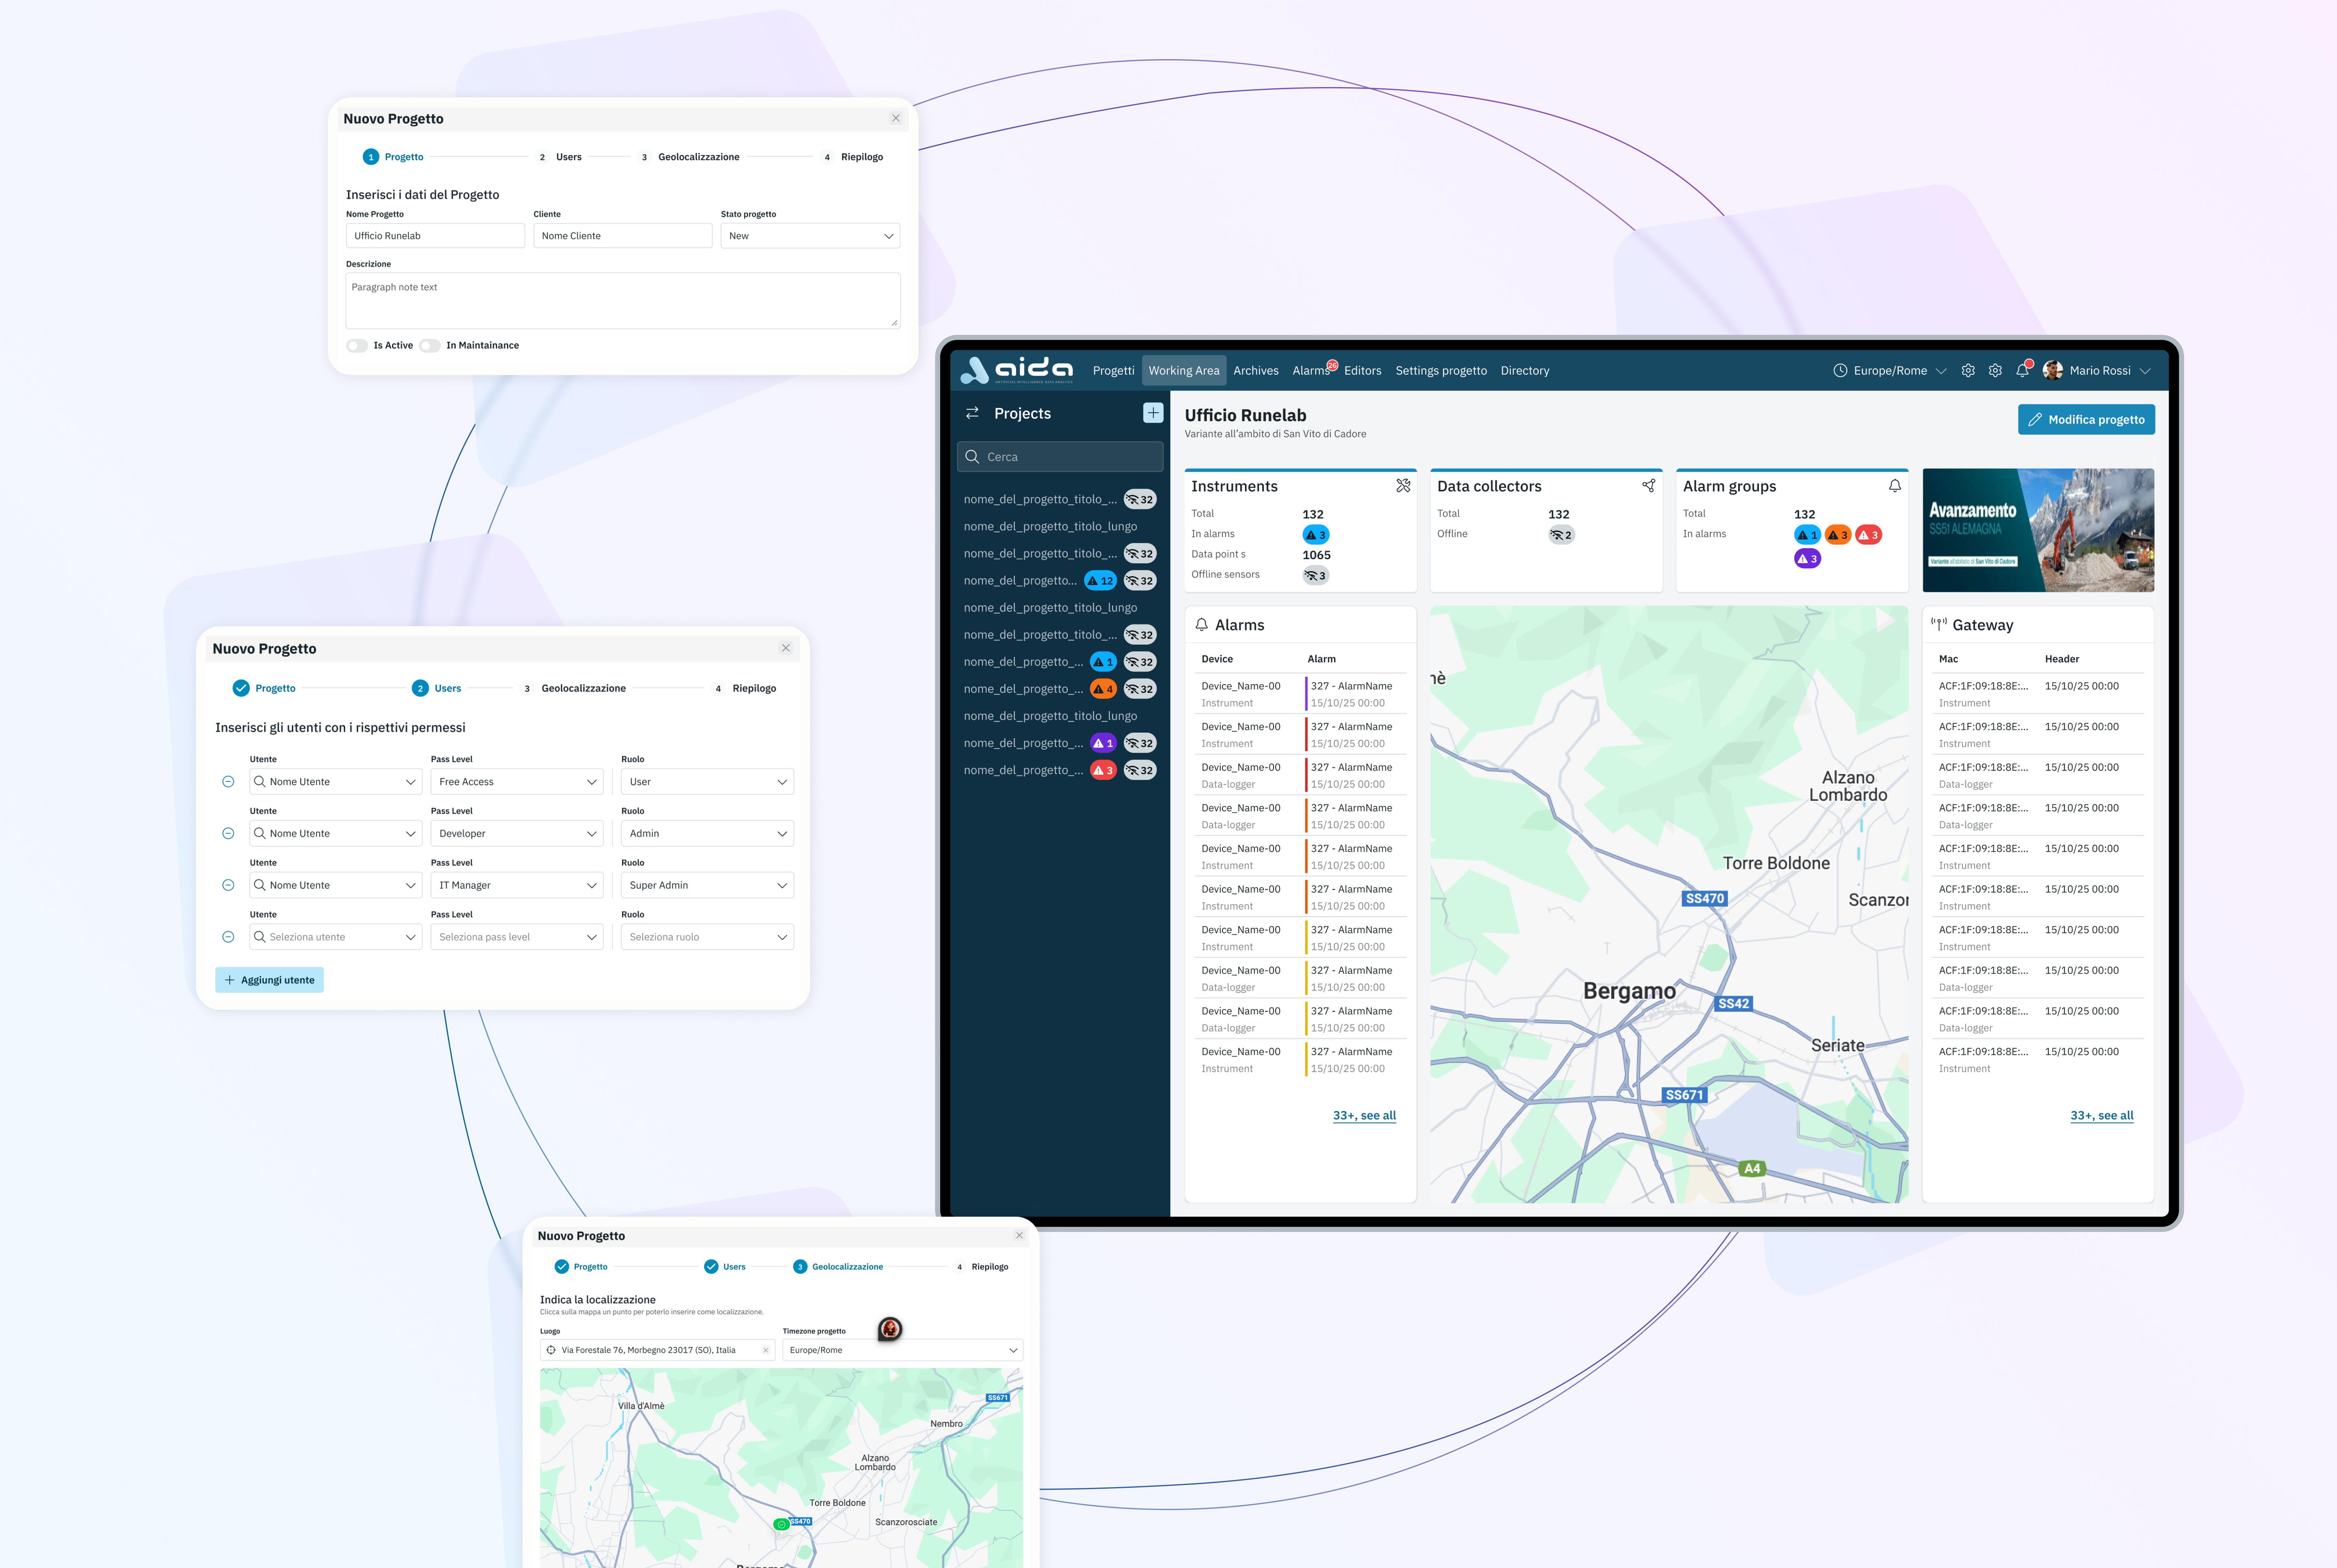Viewport: 2337px width, 1568px height.
Task: Open the Progetti menu item
Action: 1113,371
